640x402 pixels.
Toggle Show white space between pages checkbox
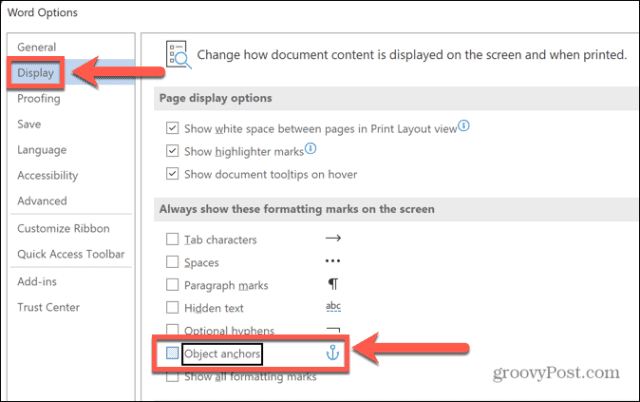coord(173,128)
